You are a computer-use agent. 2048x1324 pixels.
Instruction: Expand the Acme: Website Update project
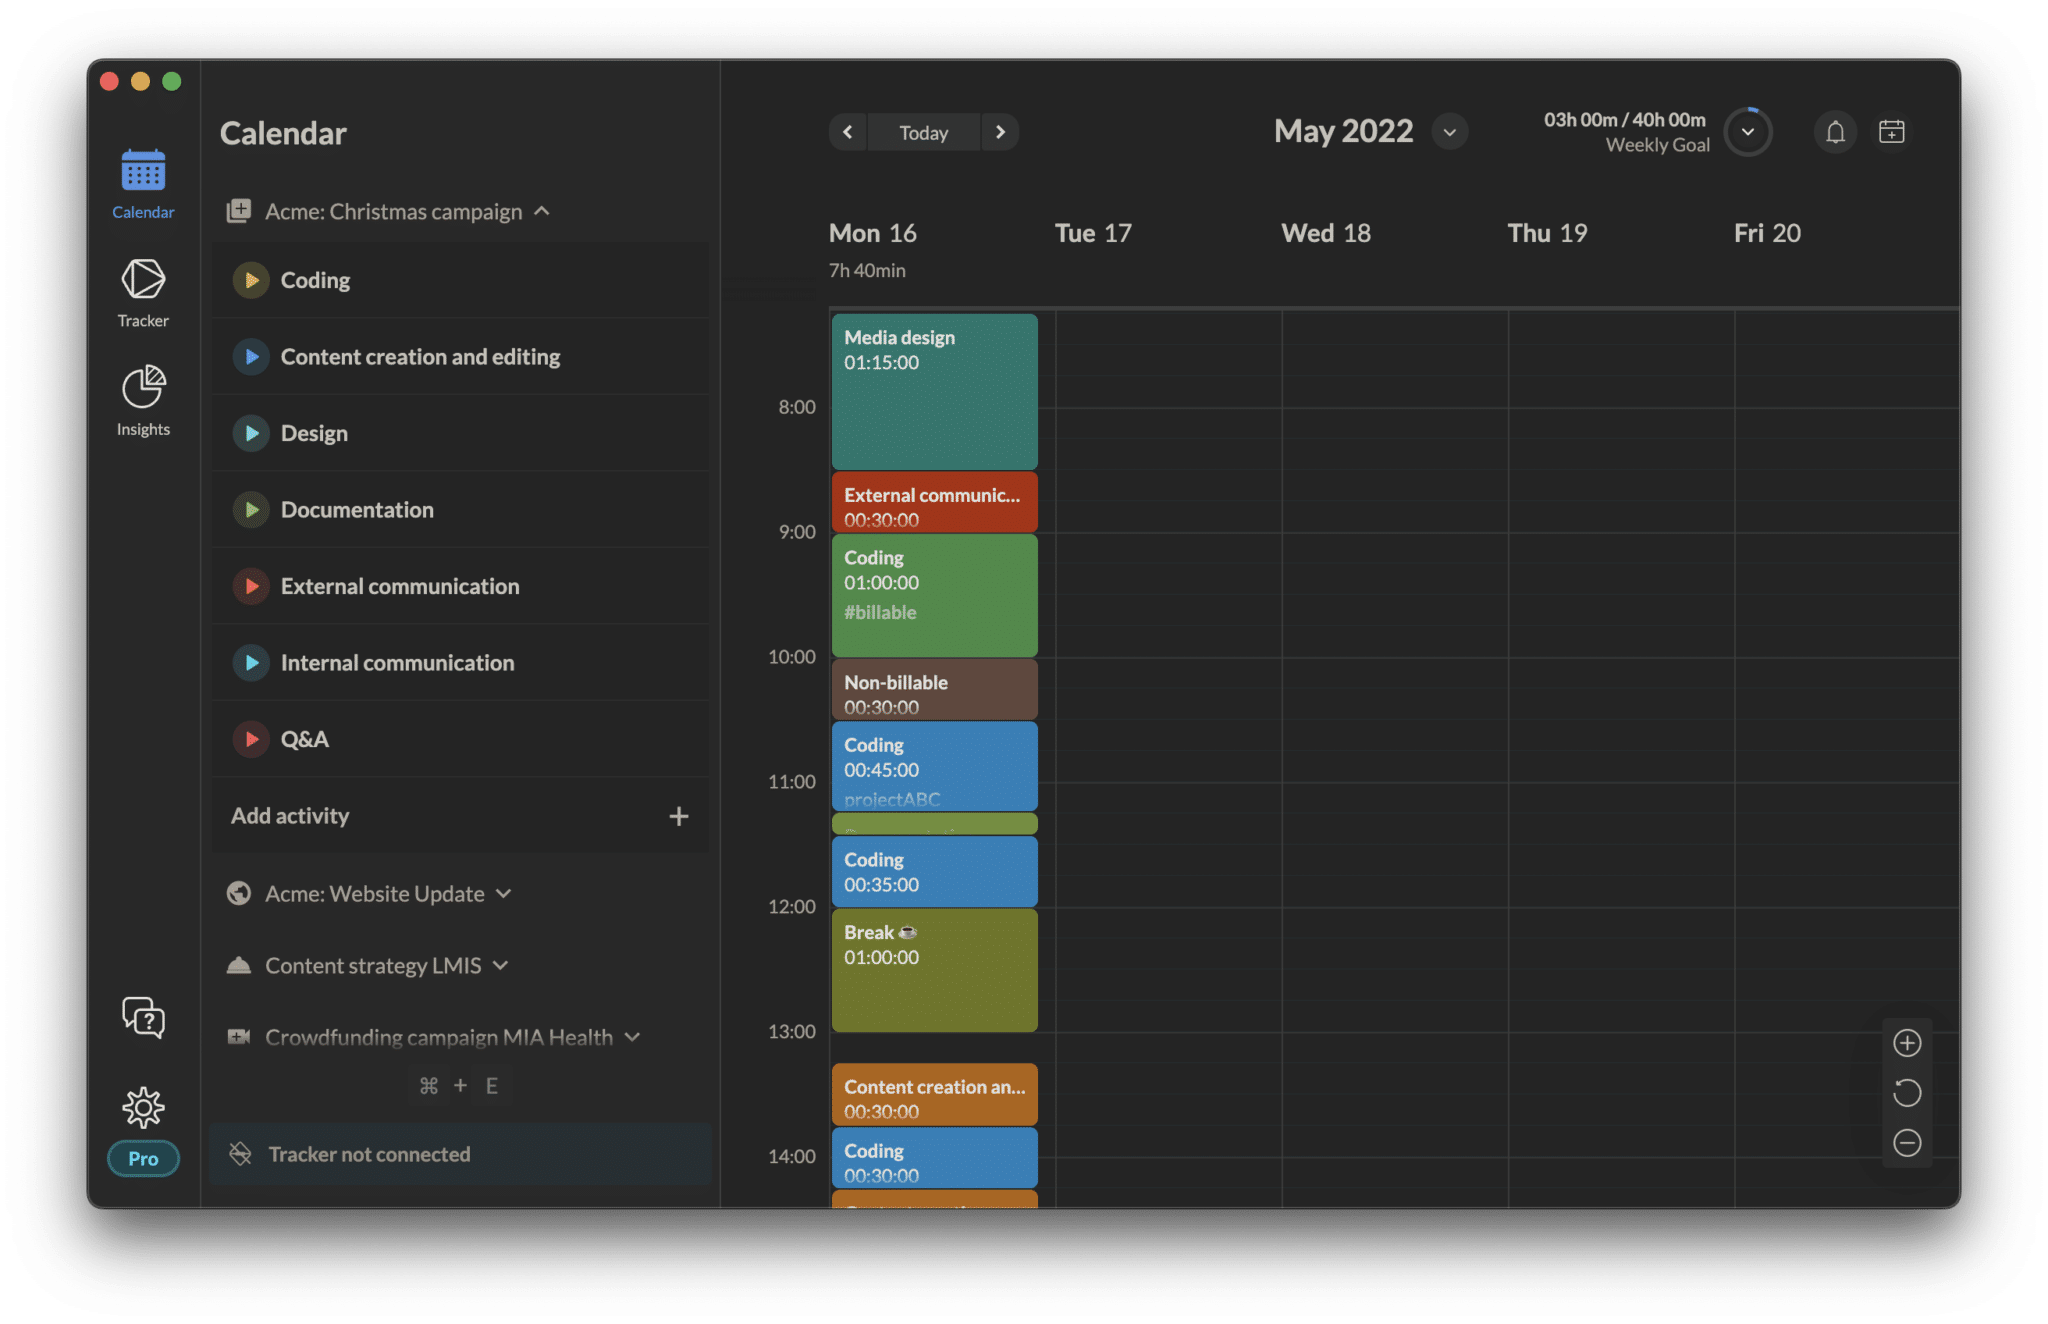click(x=504, y=893)
